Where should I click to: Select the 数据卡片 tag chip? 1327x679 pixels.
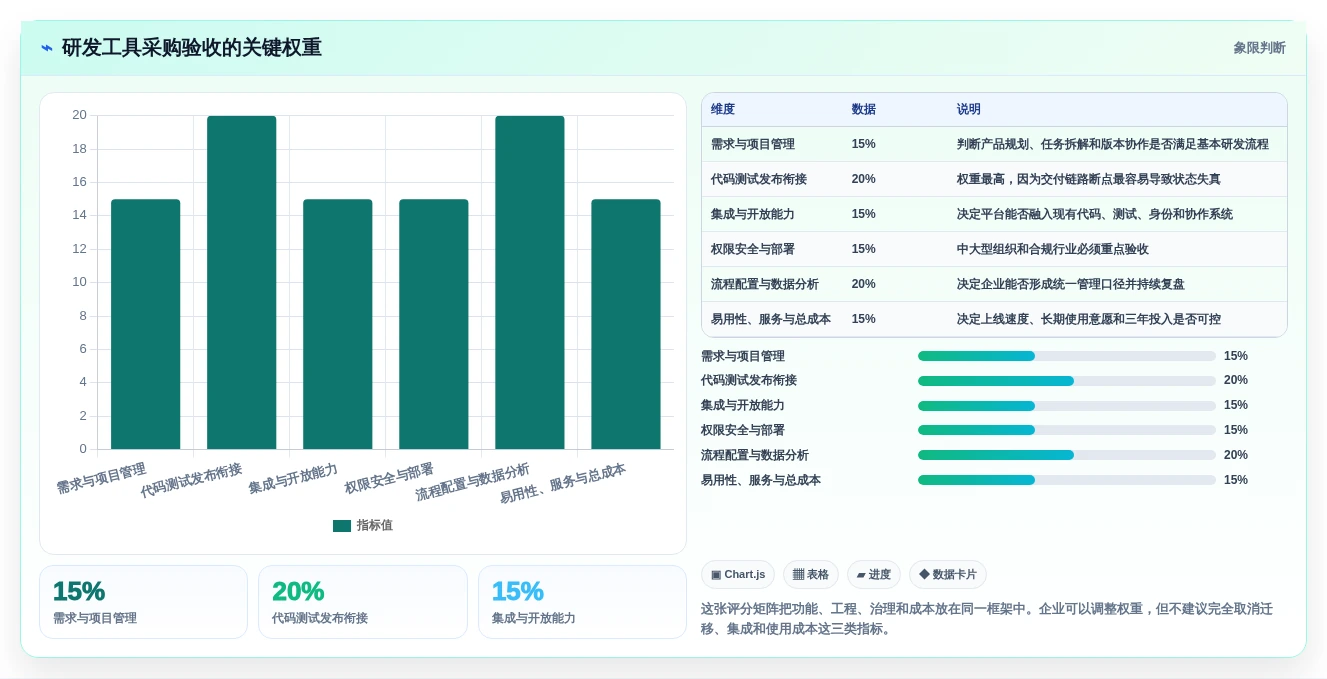(947, 574)
